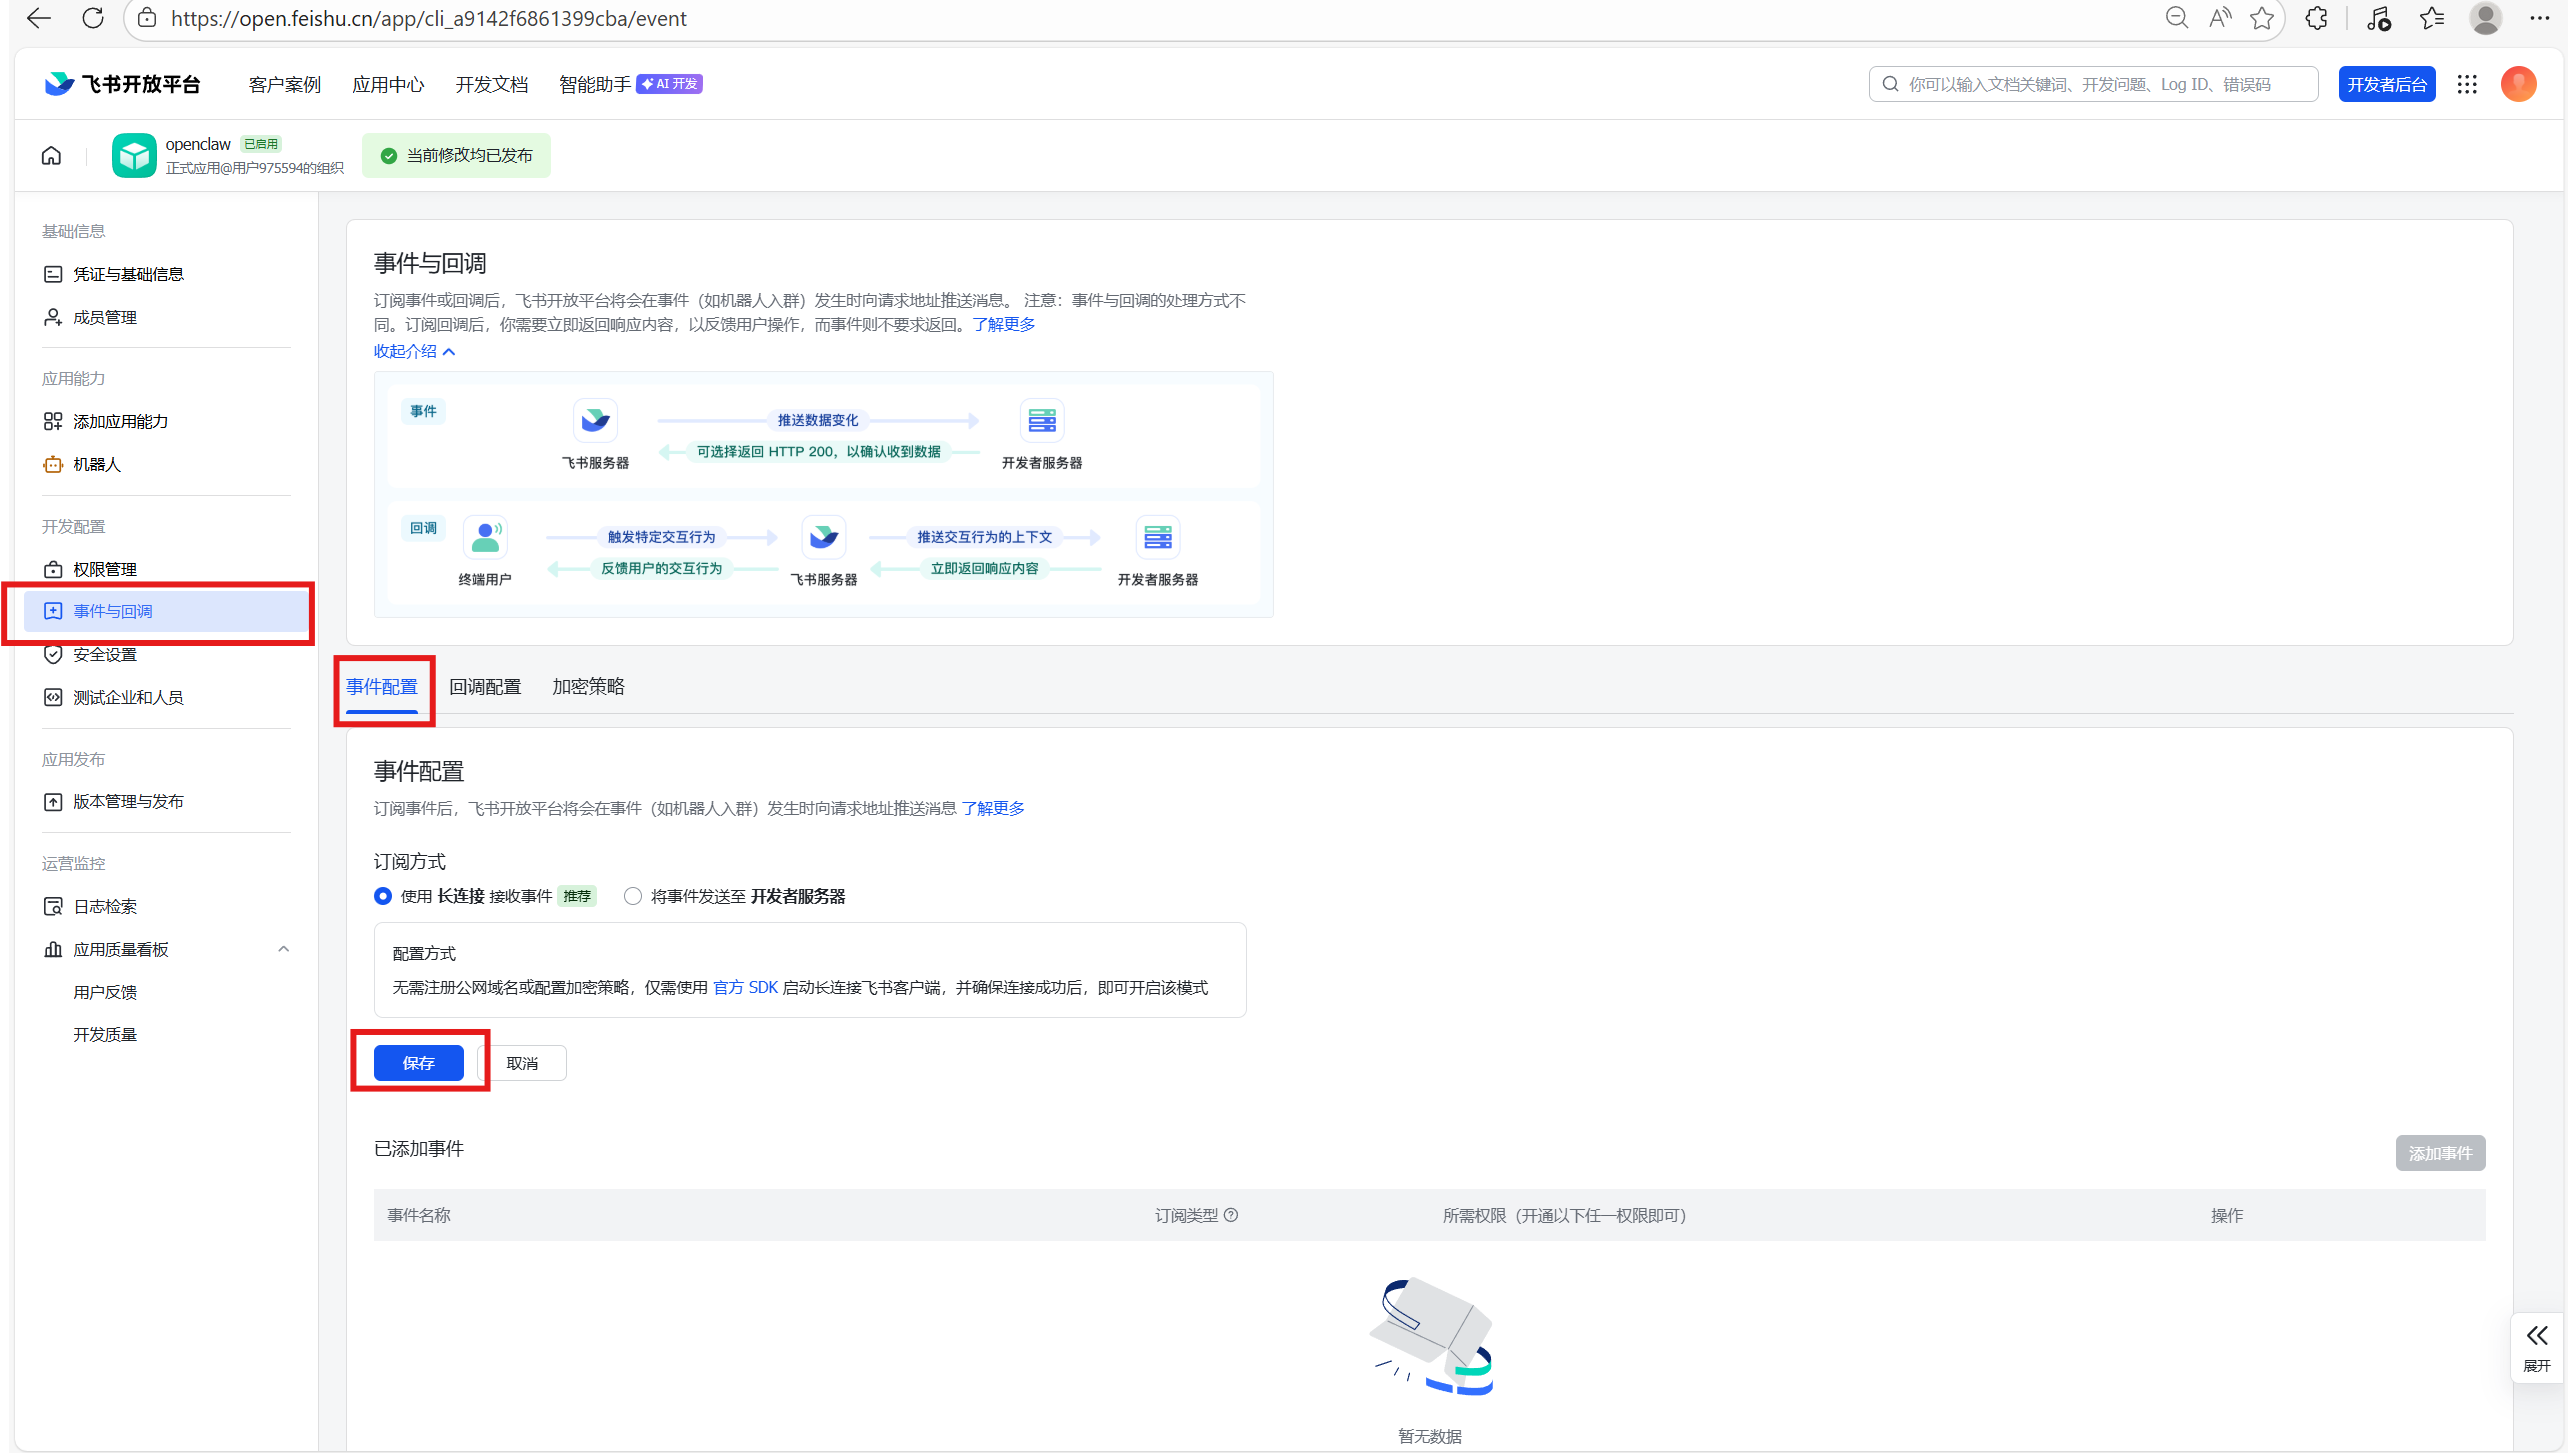Switch to the 加密策略 tab
The height and width of the screenshot is (1453, 2568).
click(x=588, y=687)
